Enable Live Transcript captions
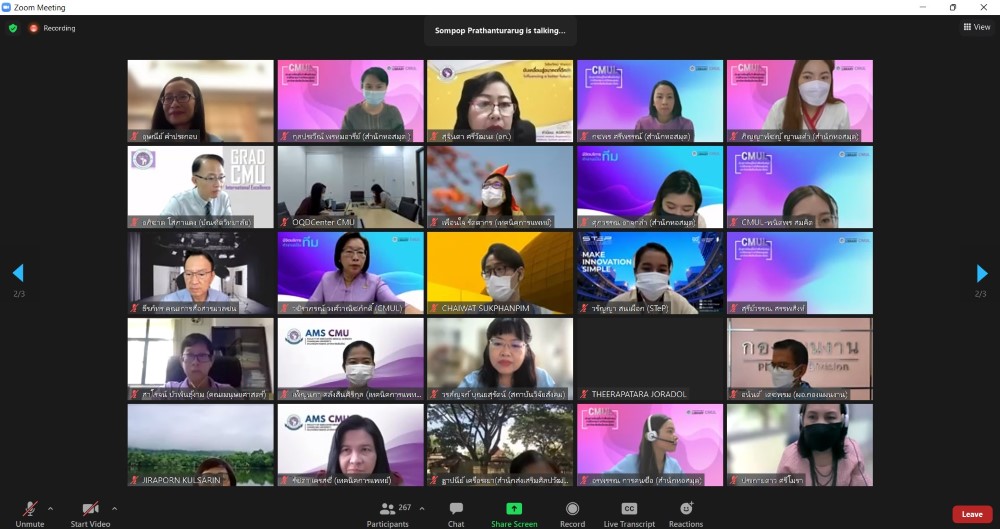The height and width of the screenshot is (529, 1000). click(x=629, y=510)
